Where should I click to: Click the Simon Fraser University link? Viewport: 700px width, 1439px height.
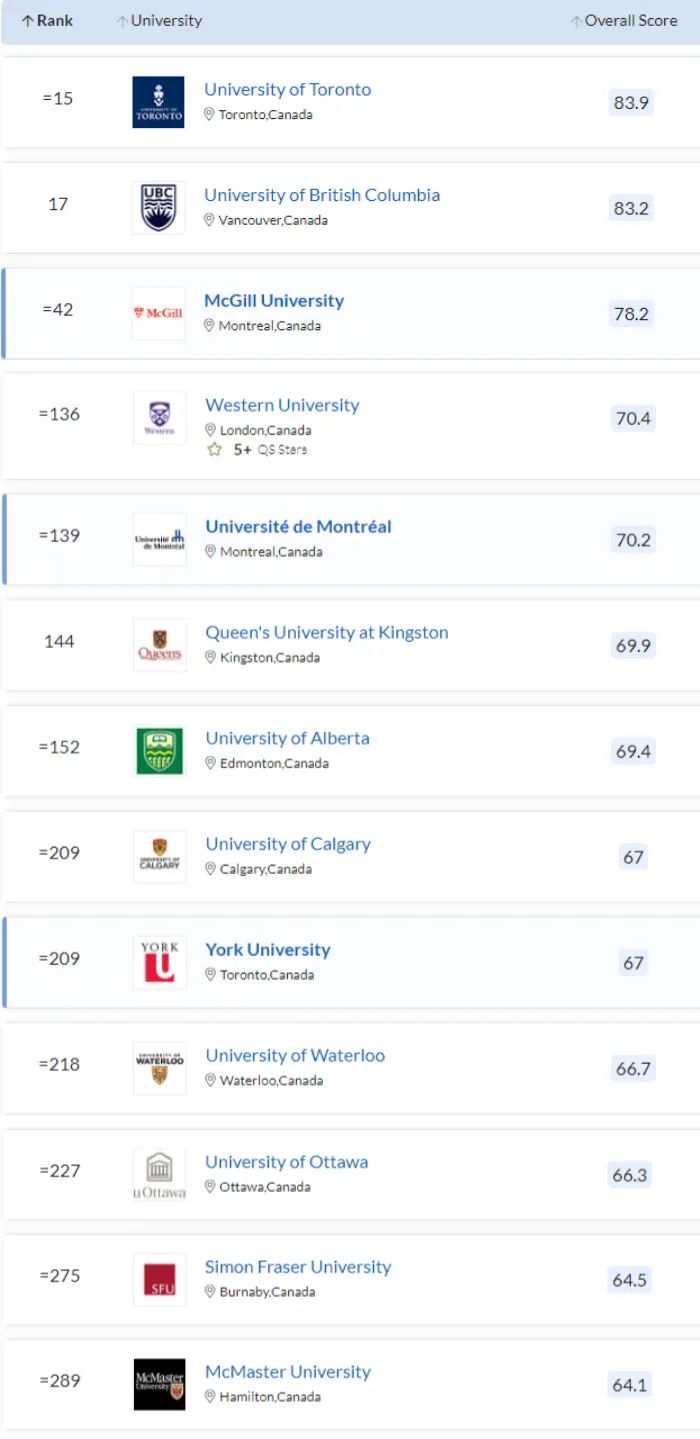point(298,1267)
